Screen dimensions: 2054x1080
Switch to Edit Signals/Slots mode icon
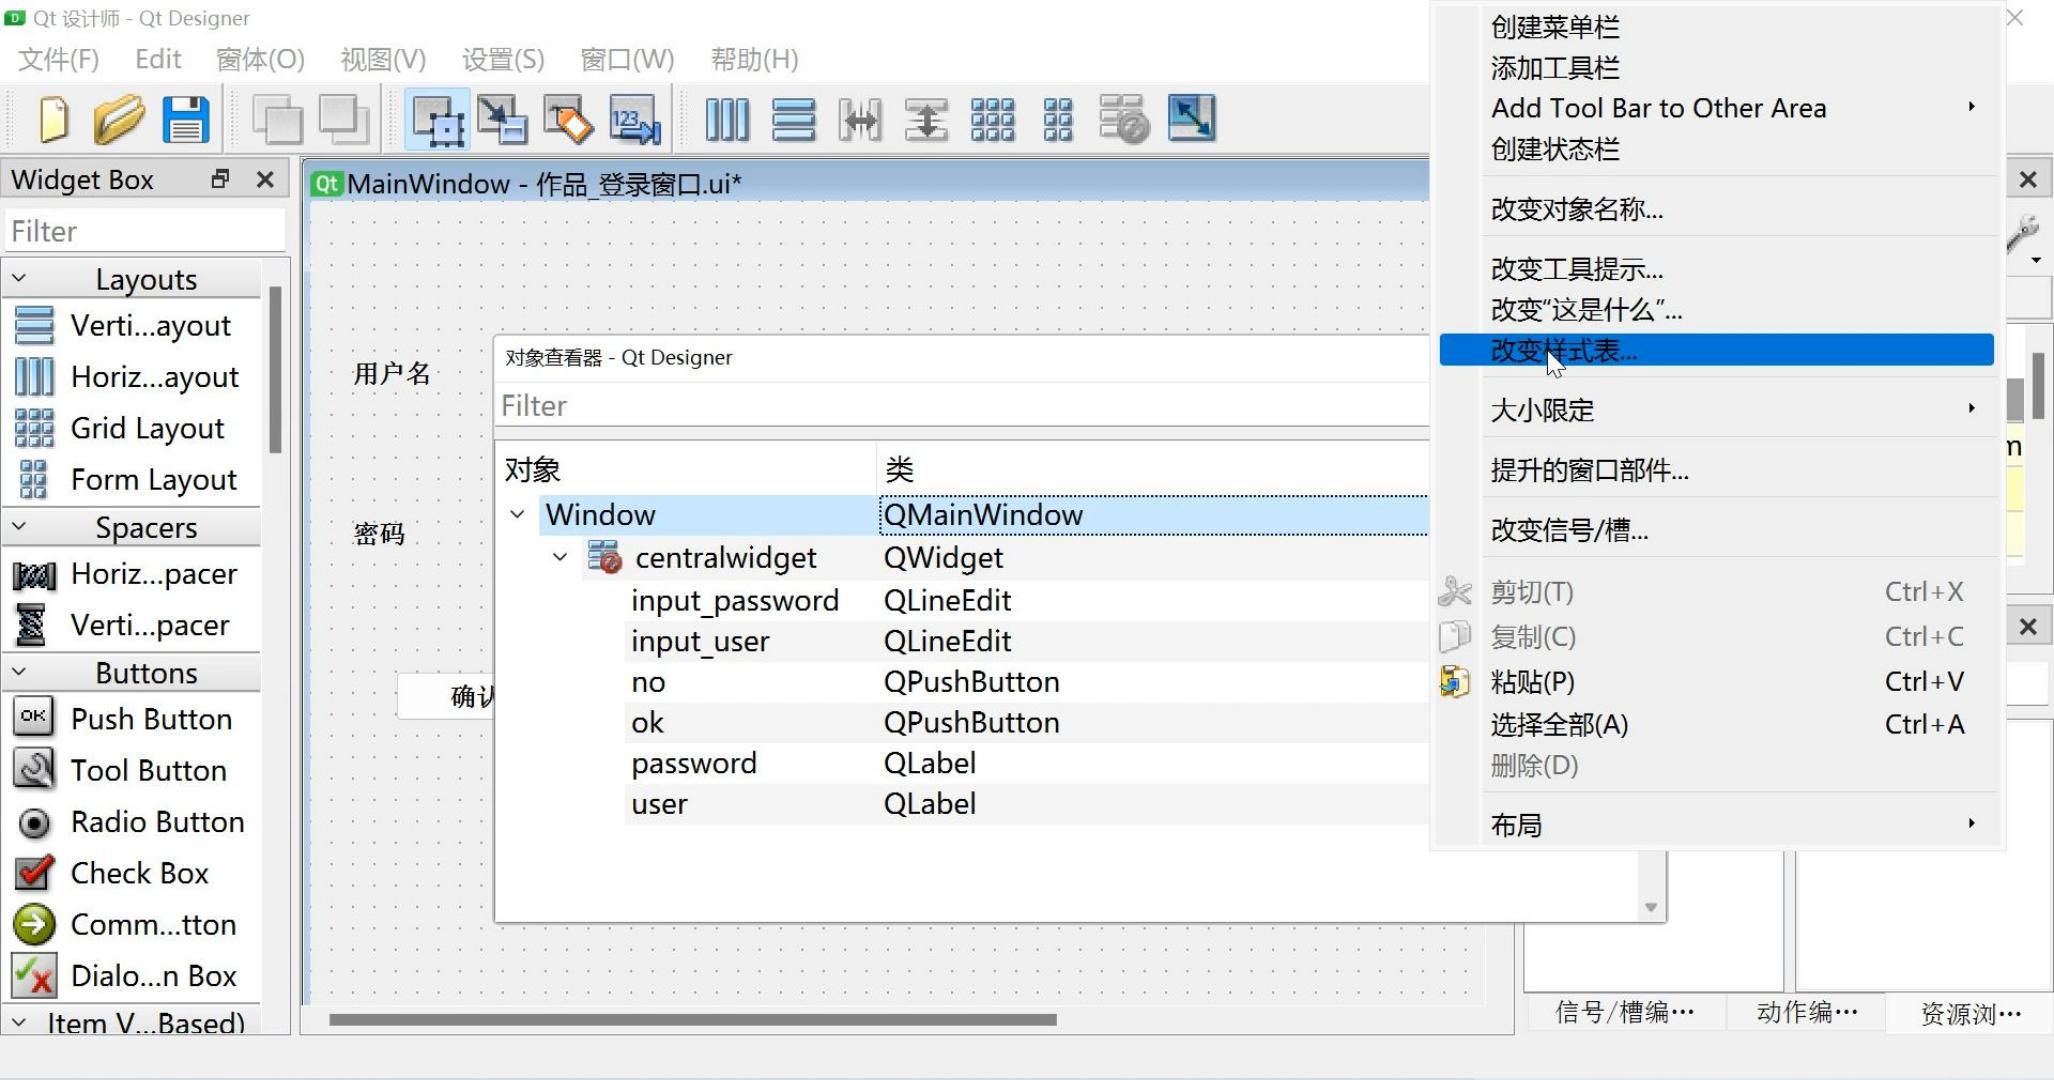(502, 119)
